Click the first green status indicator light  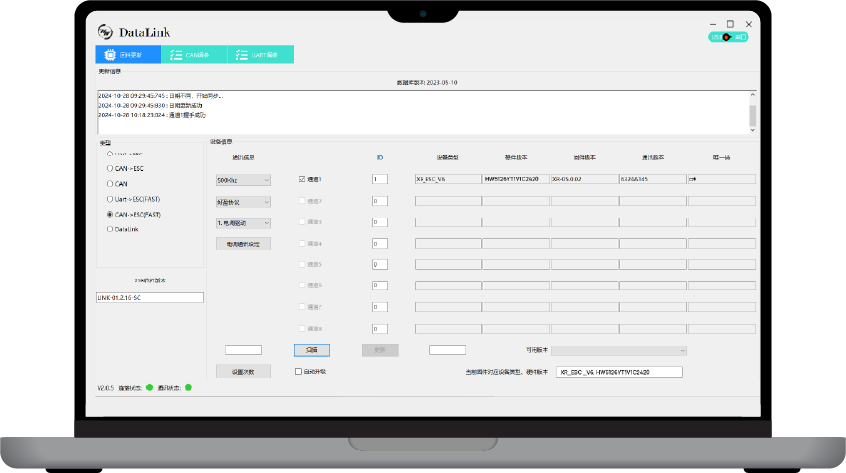pyautogui.click(x=150, y=387)
